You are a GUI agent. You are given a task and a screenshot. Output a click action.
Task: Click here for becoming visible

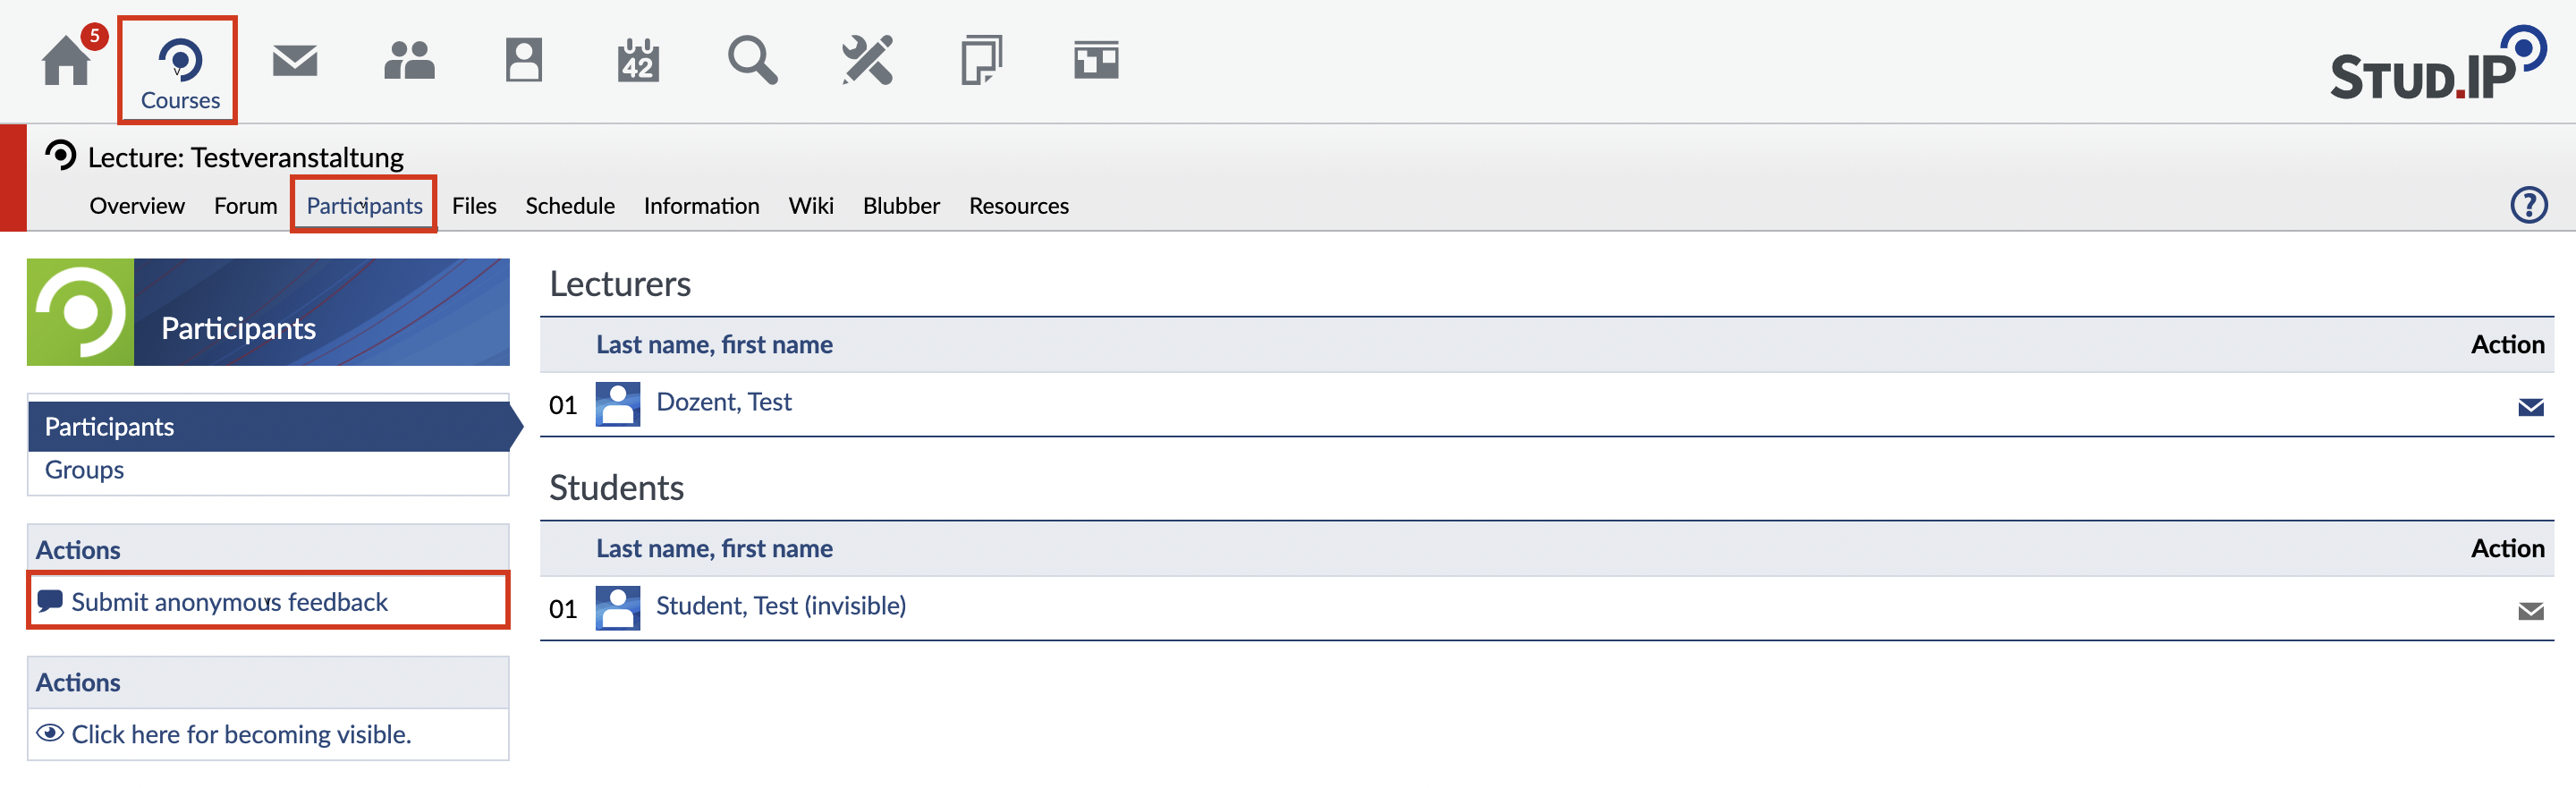241,734
